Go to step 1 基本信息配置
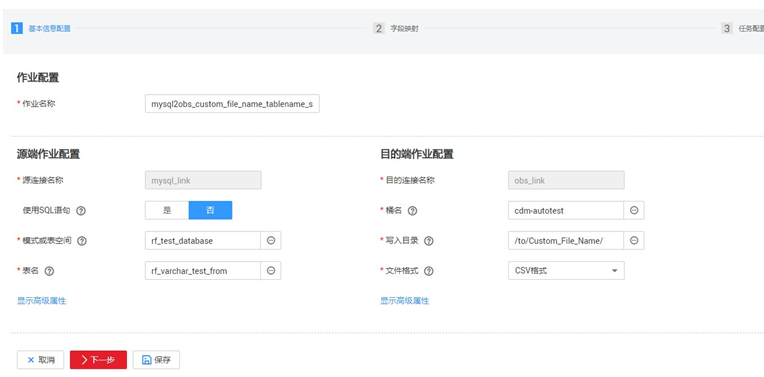 (41, 28)
